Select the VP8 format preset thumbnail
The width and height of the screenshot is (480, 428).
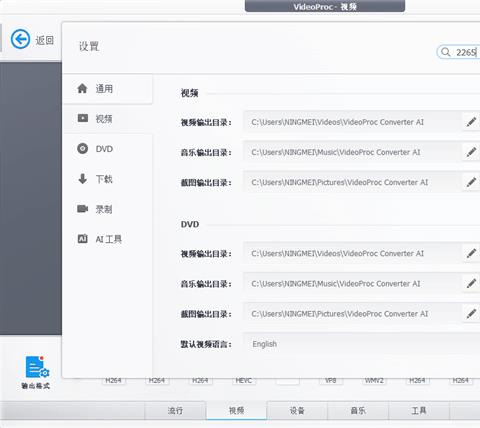[330, 381]
